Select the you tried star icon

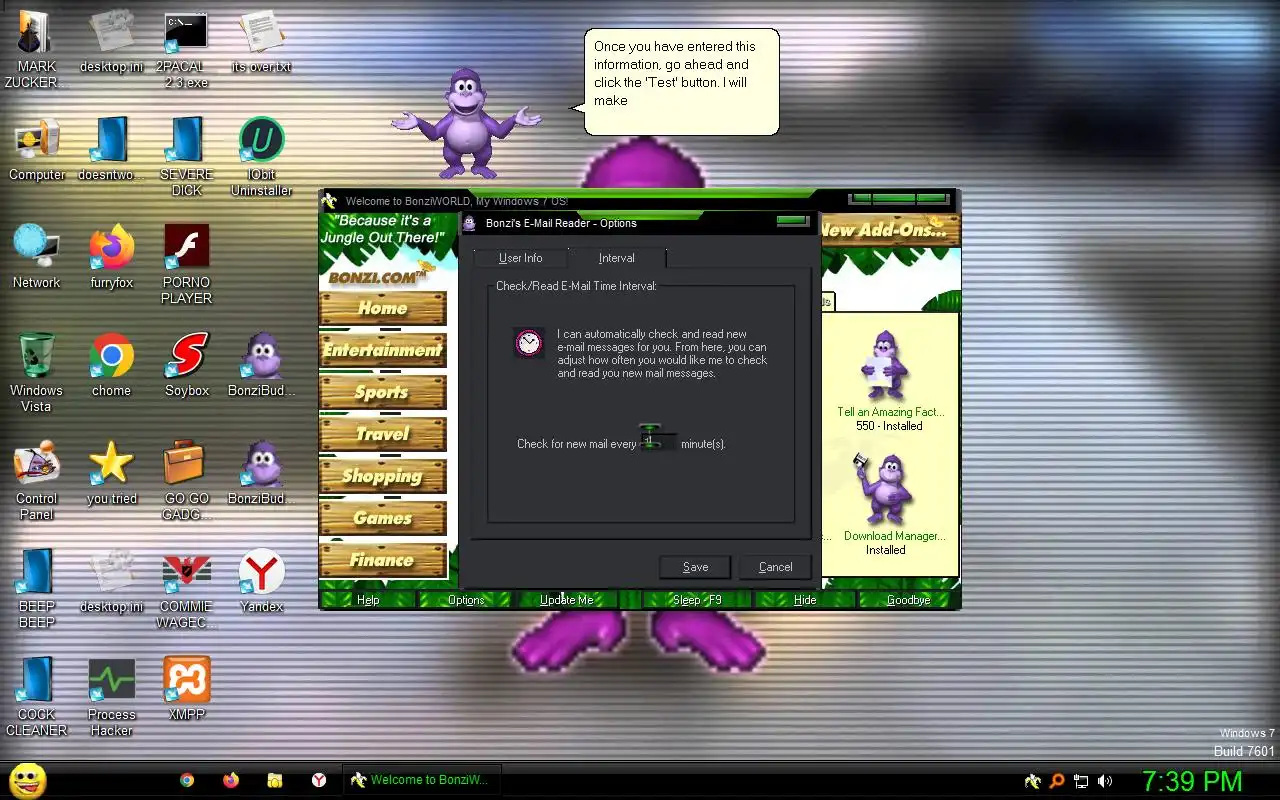[112, 474]
